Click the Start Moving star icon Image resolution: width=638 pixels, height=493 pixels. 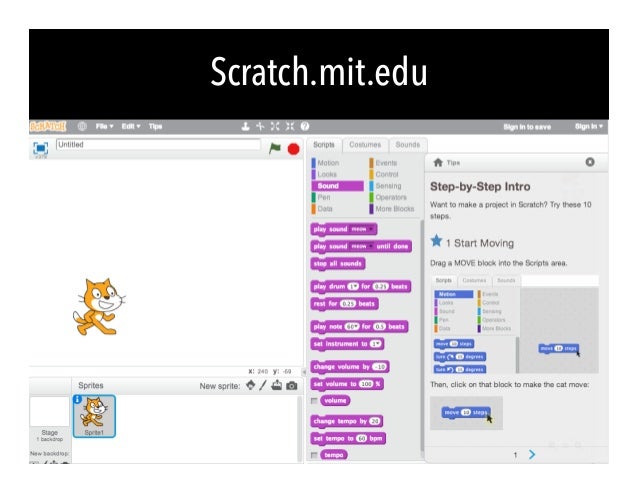[x=436, y=241]
